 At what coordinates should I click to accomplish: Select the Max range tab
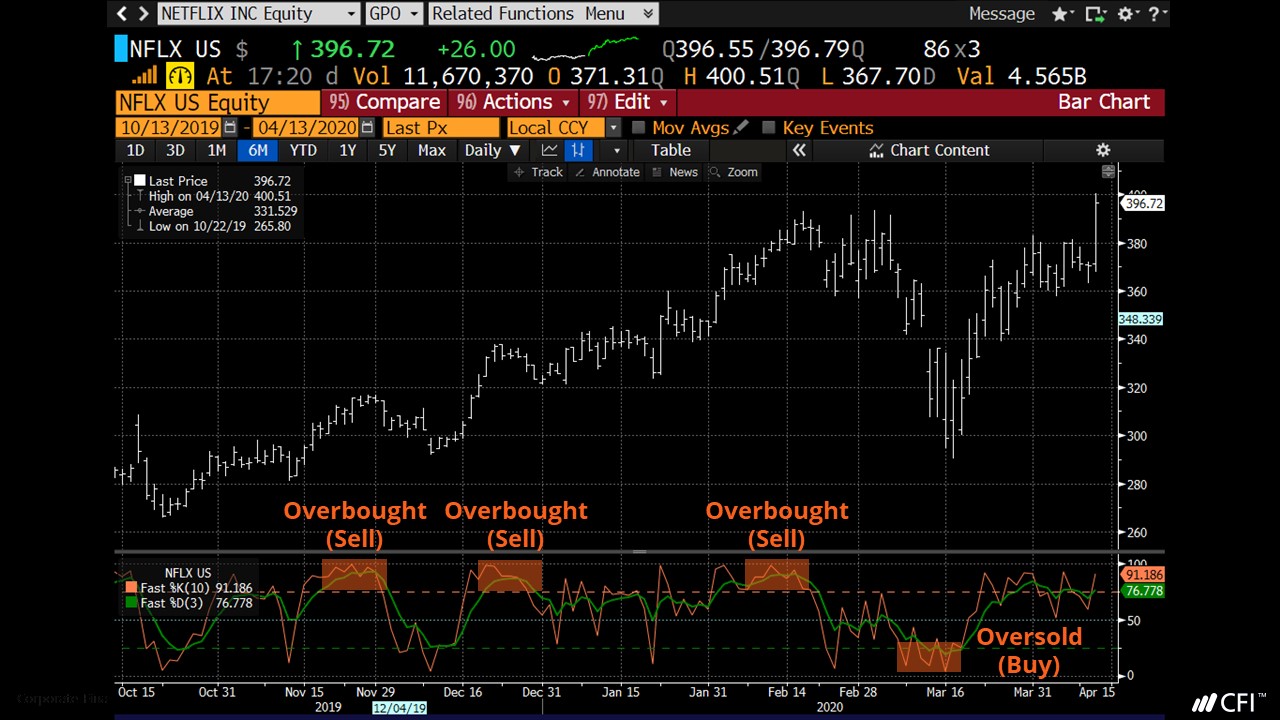click(x=432, y=150)
